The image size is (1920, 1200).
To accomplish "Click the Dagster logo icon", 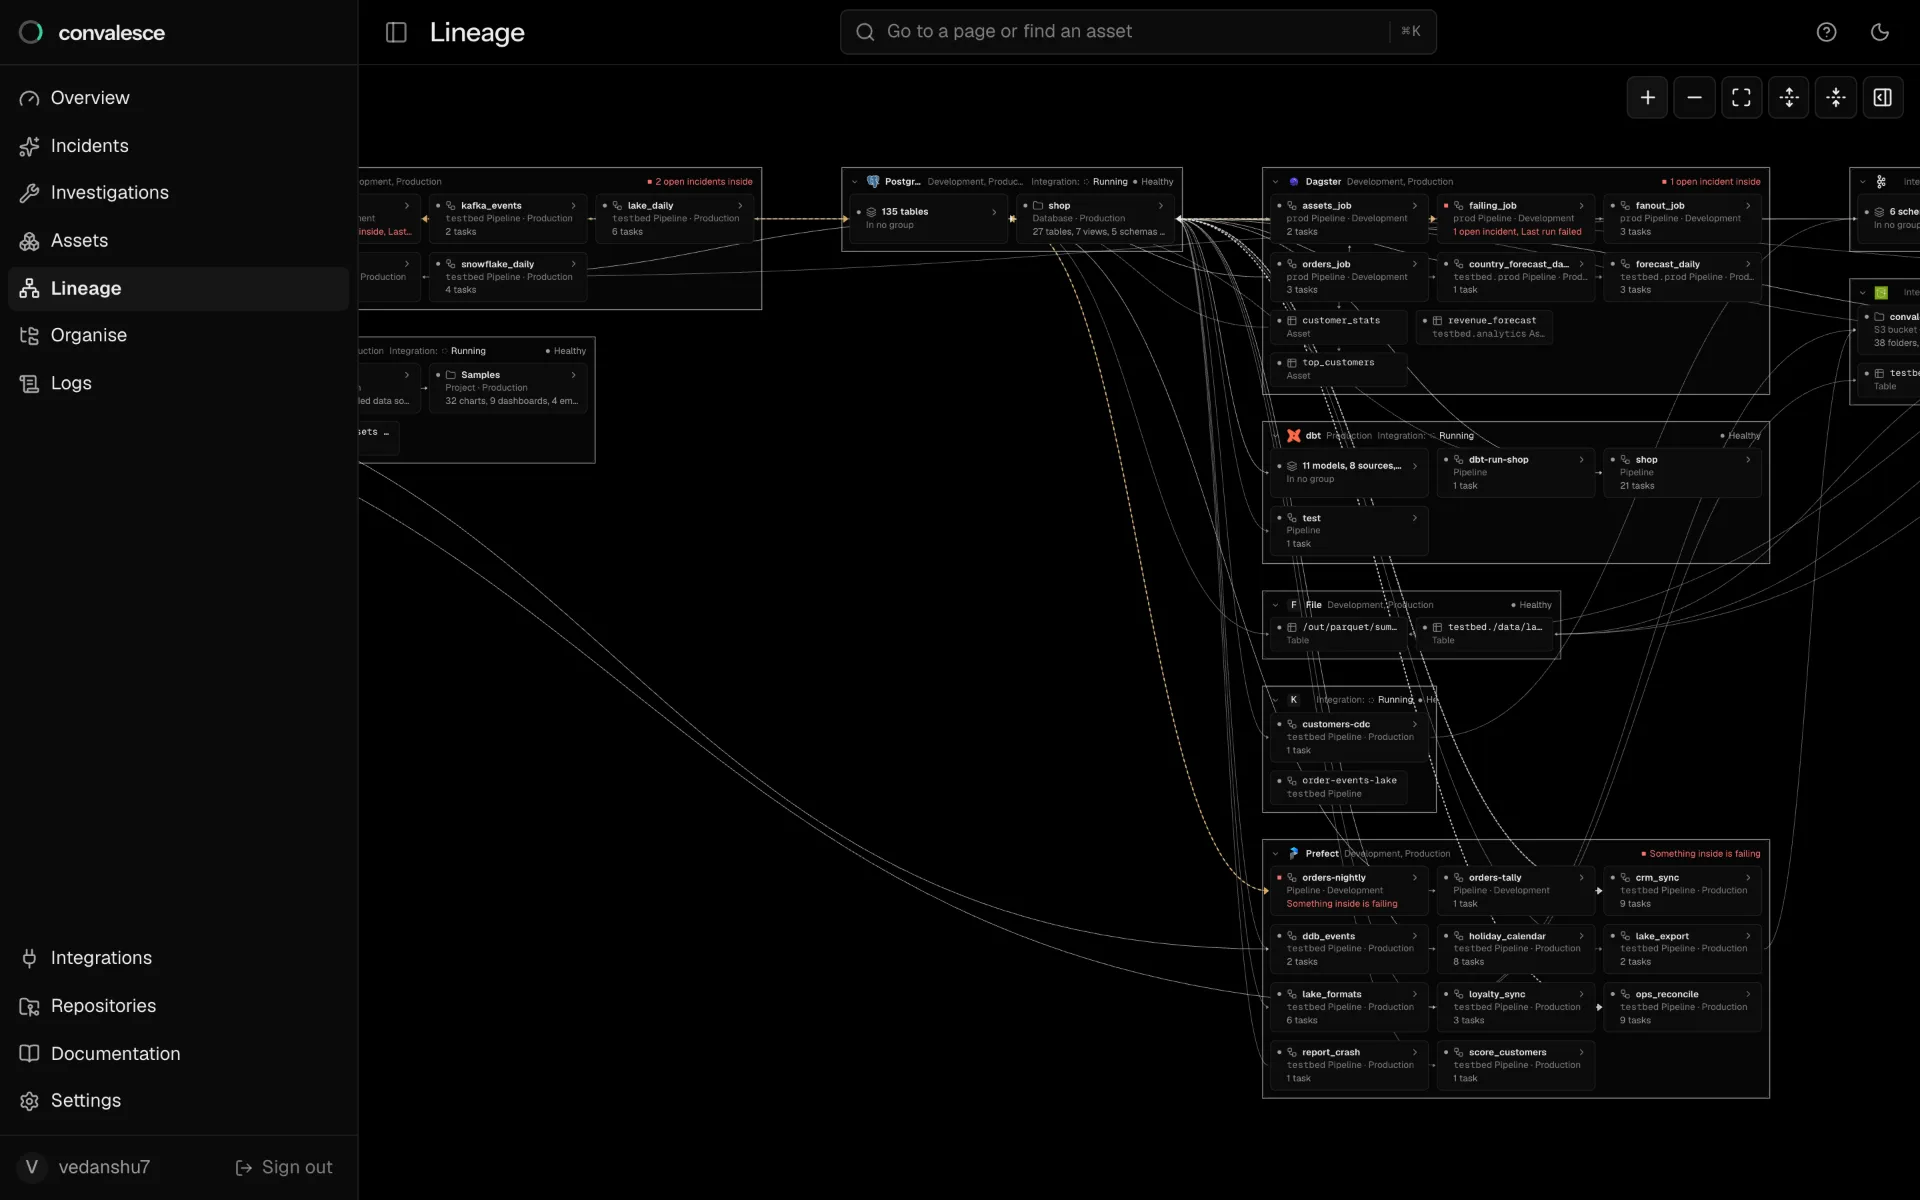I will 1294,182.
